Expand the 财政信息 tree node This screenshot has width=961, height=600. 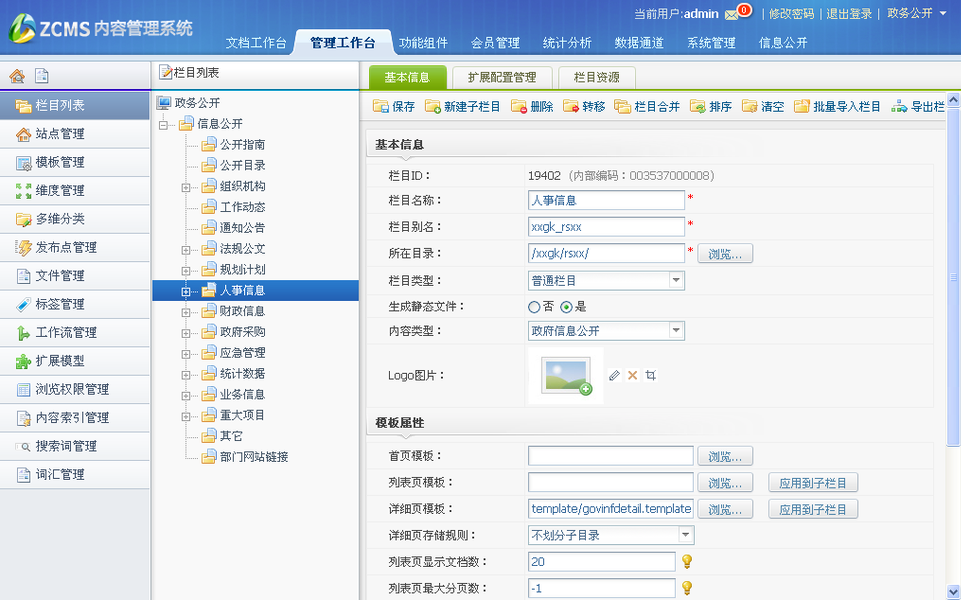(x=188, y=310)
